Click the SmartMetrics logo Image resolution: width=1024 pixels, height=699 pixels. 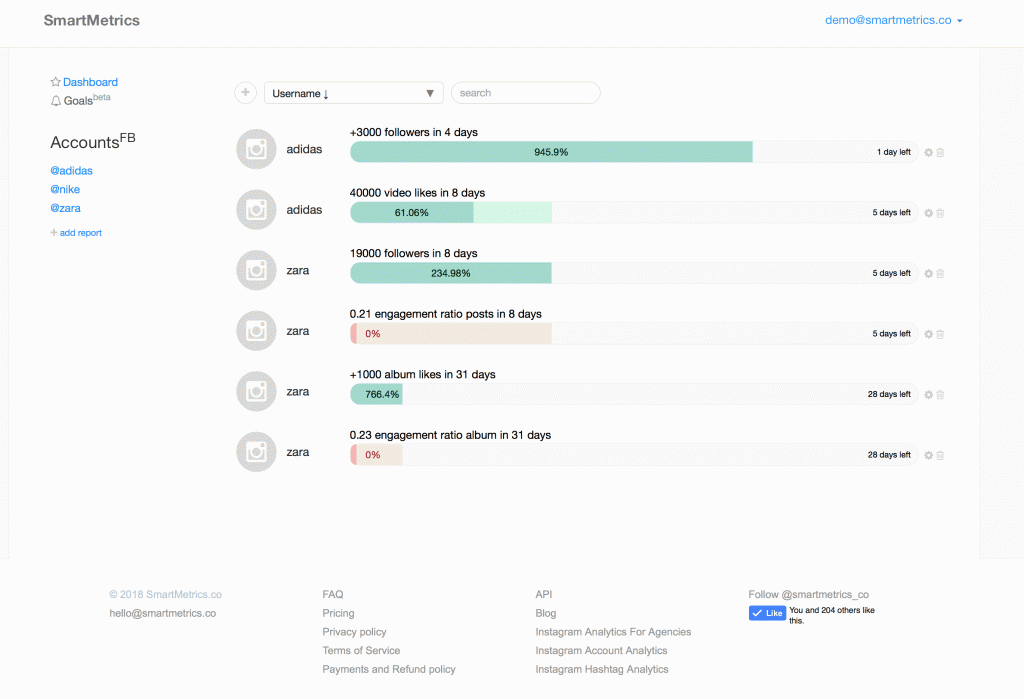tap(91, 20)
